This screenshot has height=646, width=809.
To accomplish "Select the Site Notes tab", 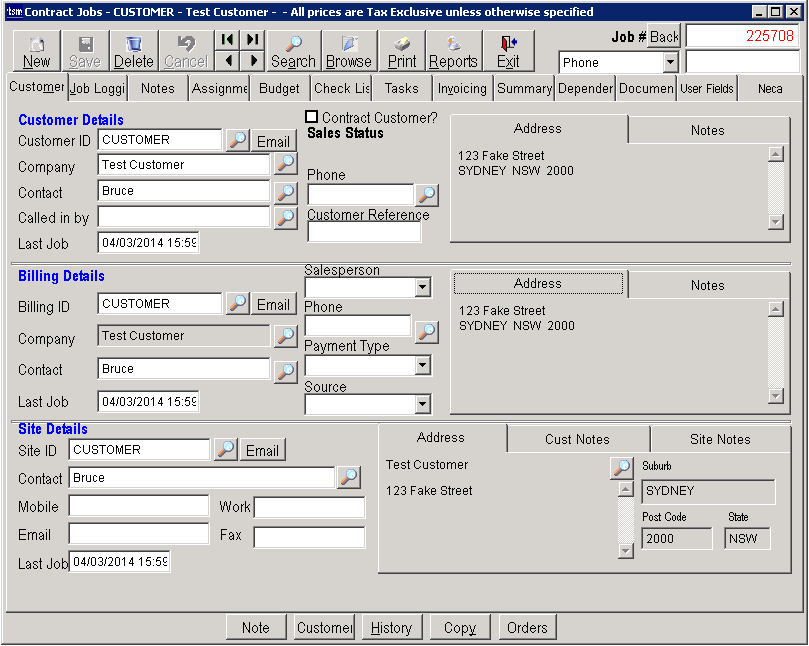I will [x=720, y=439].
